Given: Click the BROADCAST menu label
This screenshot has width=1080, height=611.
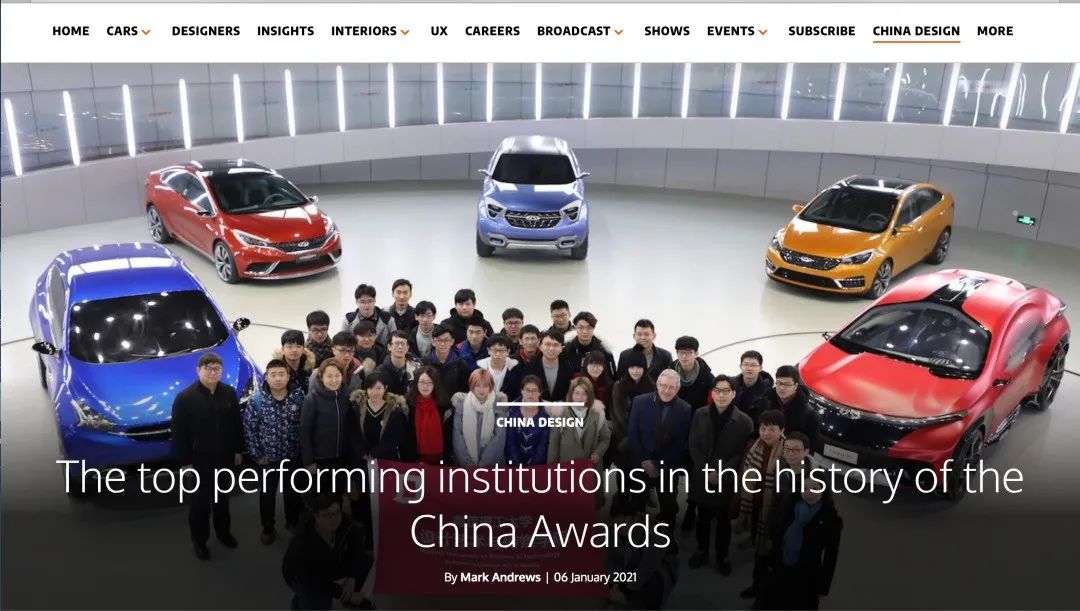Looking at the screenshot, I should [x=574, y=31].
